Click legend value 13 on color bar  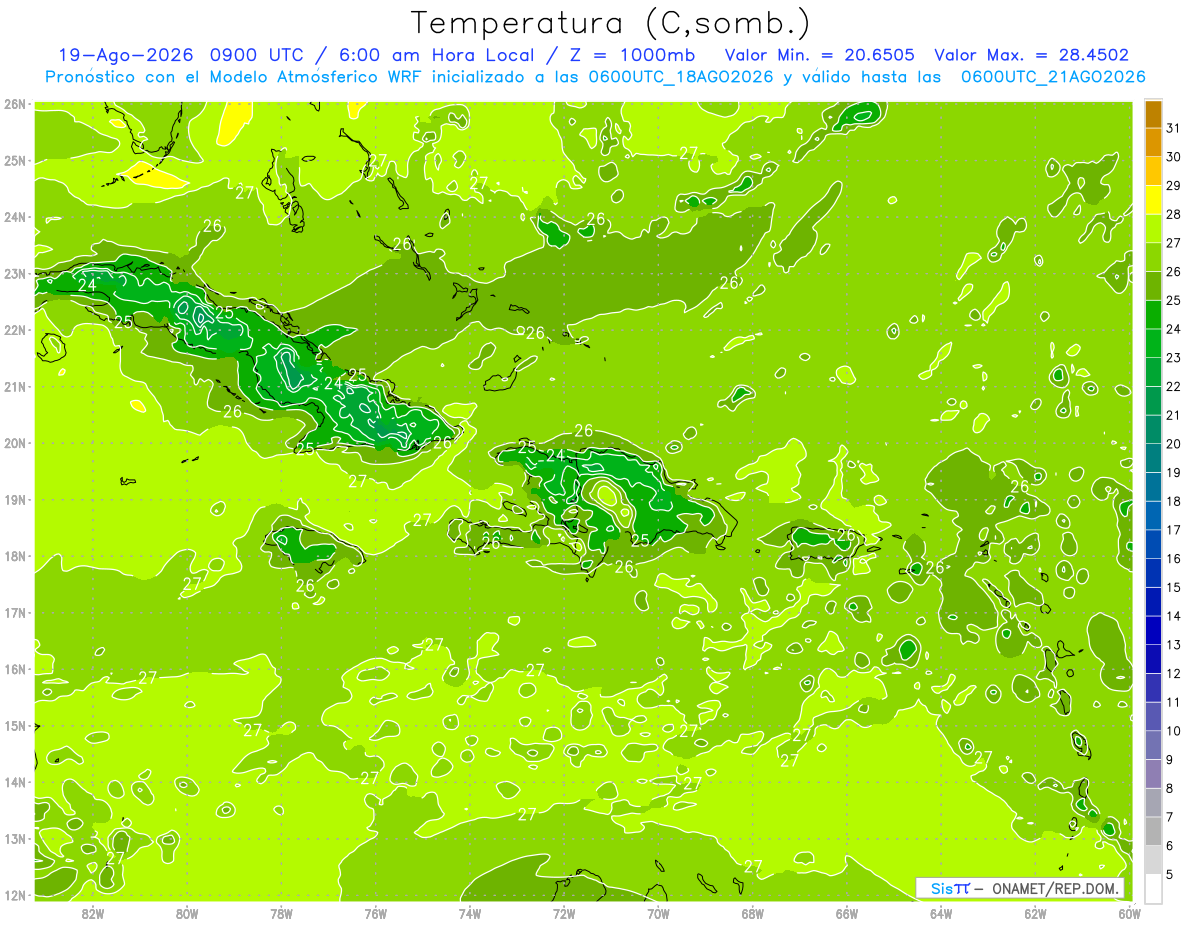(x=1174, y=645)
